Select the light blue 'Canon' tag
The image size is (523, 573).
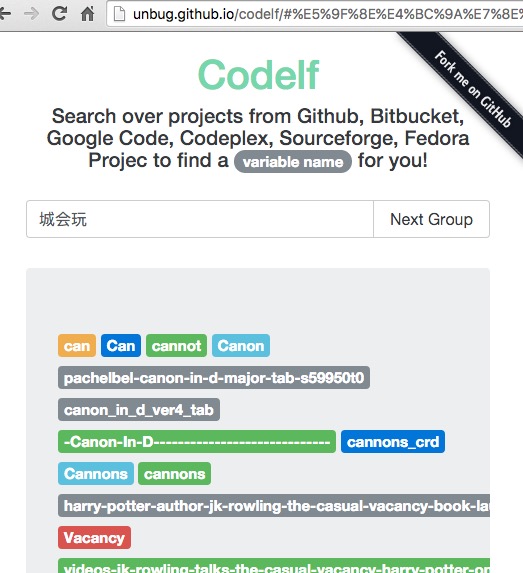(241, 345)
